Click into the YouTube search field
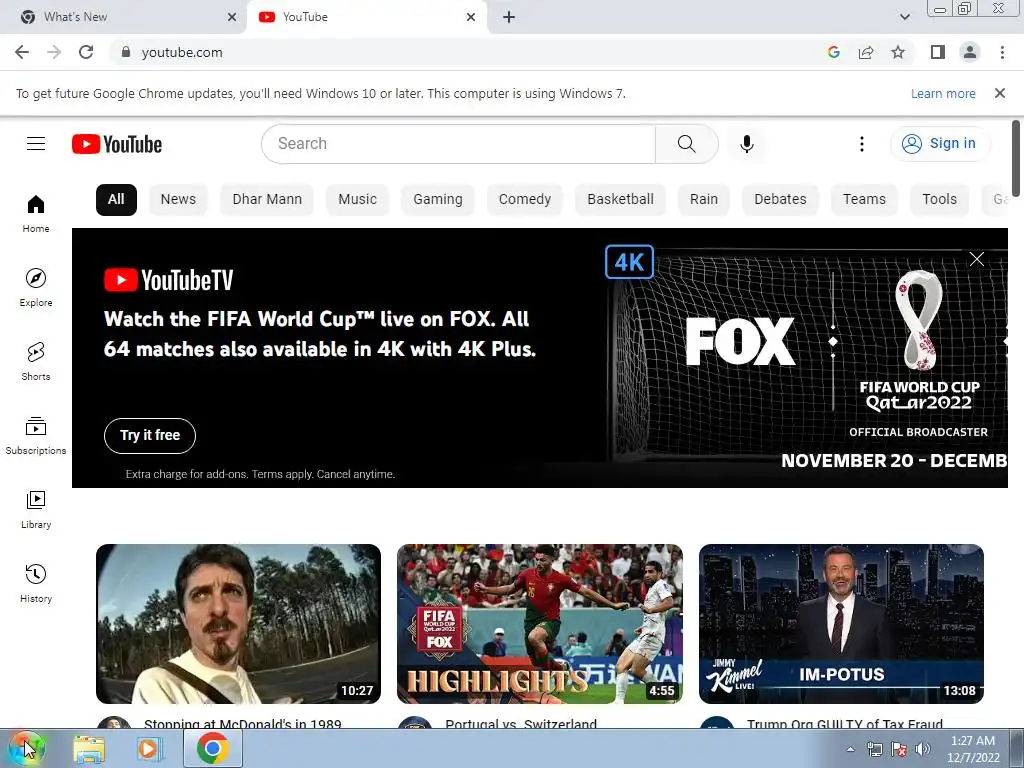The image size is (1024, 768). [458, 144]
